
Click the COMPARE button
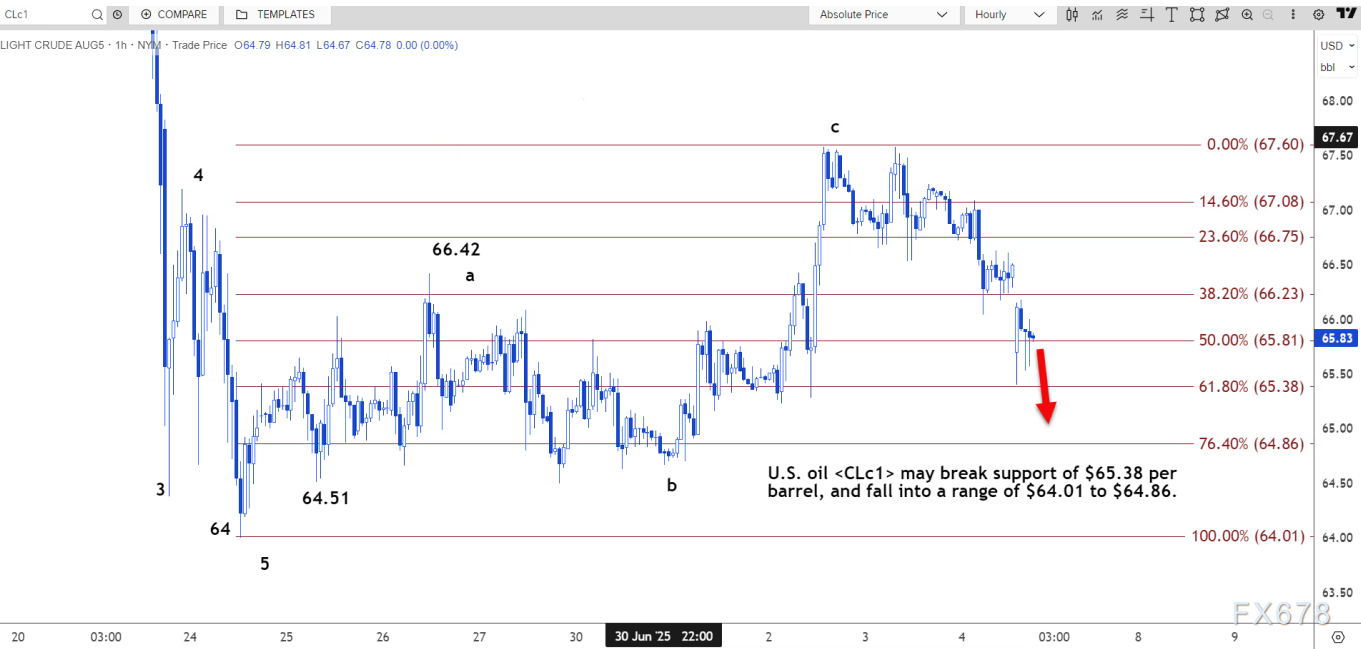pyautogui.click(x=174, y=14)
